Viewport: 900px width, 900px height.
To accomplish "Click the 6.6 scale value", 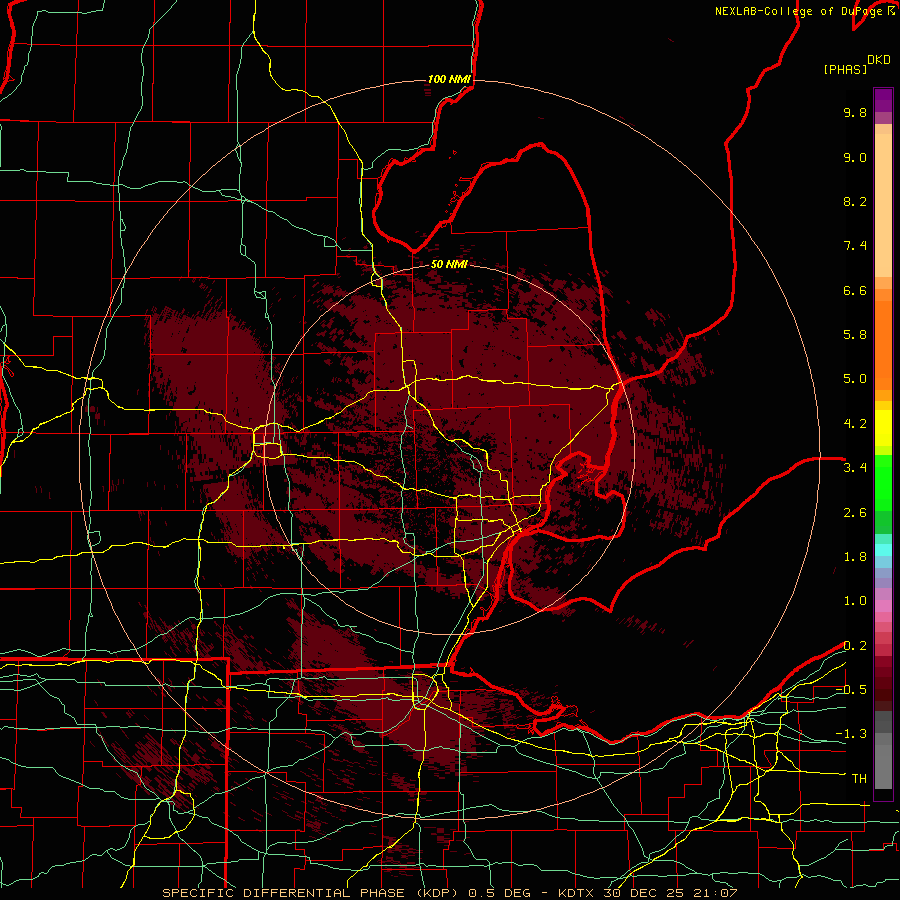I will point(855,290).
